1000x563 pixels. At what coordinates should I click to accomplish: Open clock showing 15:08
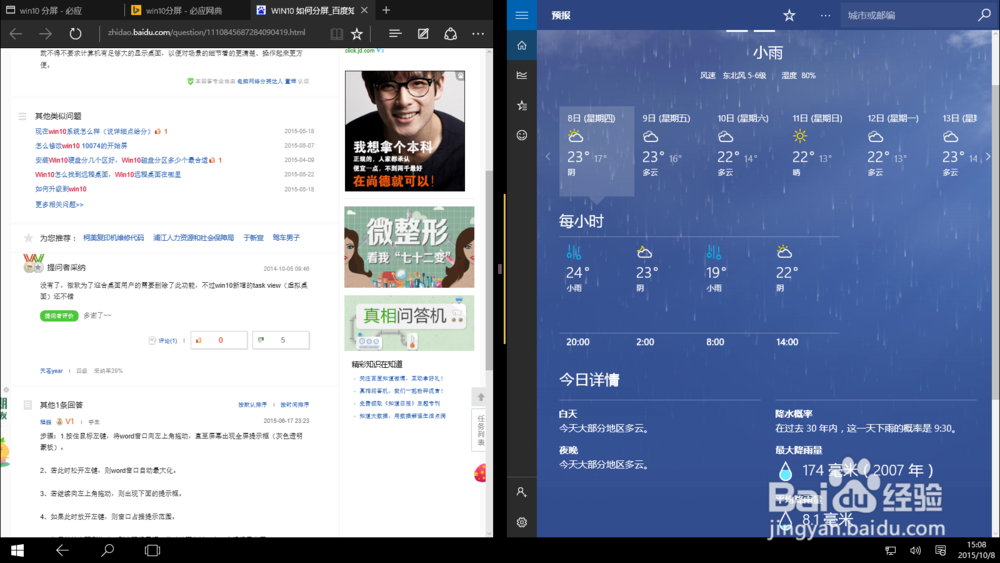pos(976,550)
